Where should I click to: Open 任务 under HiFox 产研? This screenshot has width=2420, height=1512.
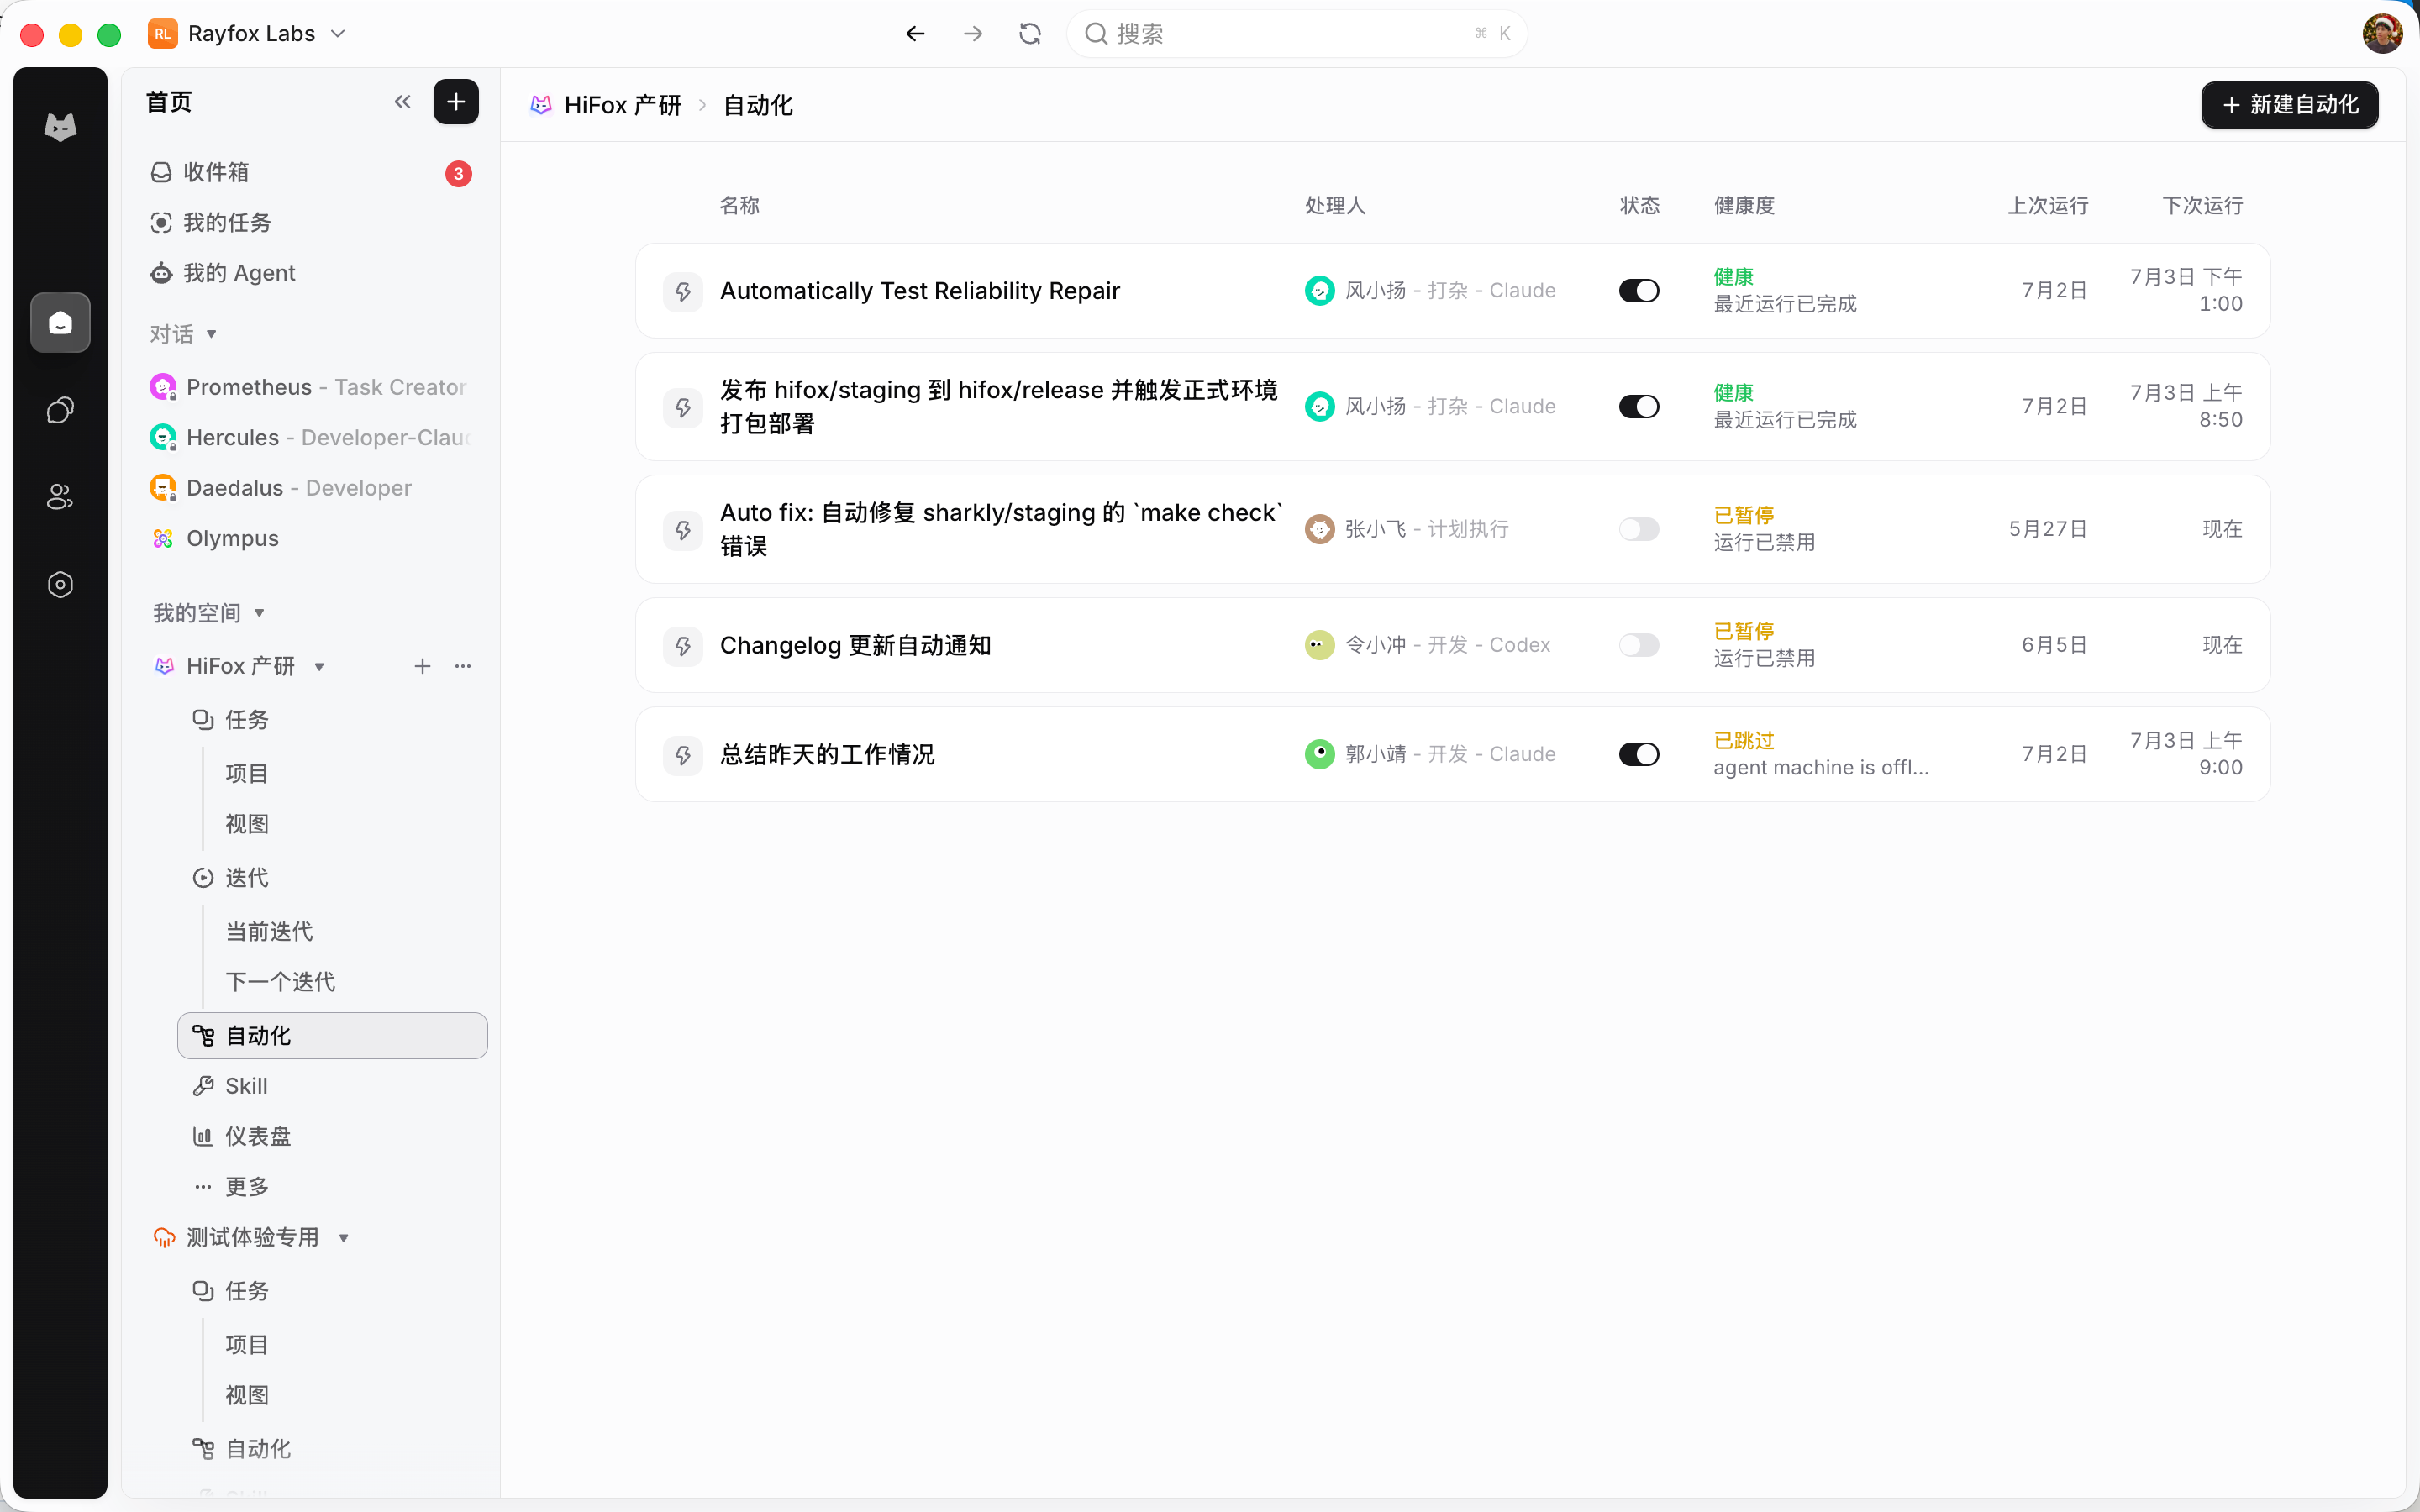(x=333, y=720)
